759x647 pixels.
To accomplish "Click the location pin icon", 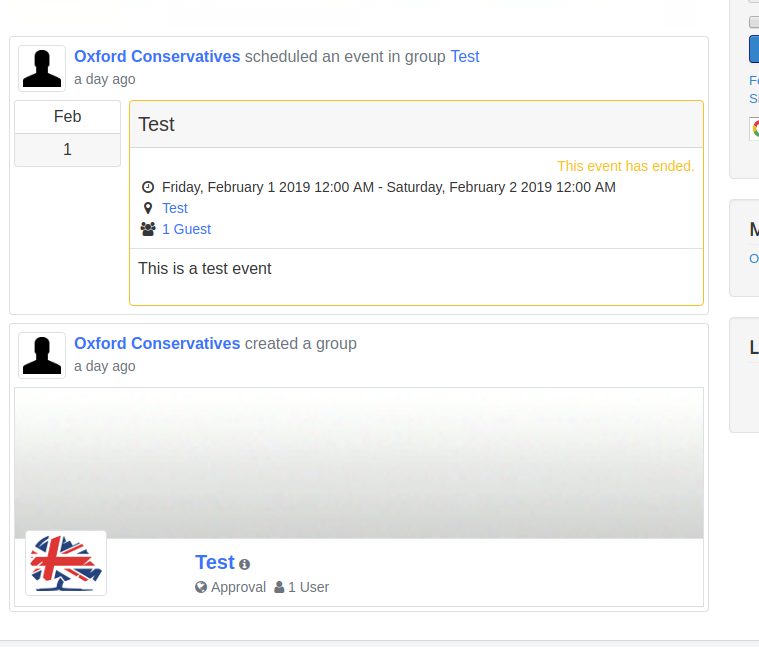I will tap(148, 208).
